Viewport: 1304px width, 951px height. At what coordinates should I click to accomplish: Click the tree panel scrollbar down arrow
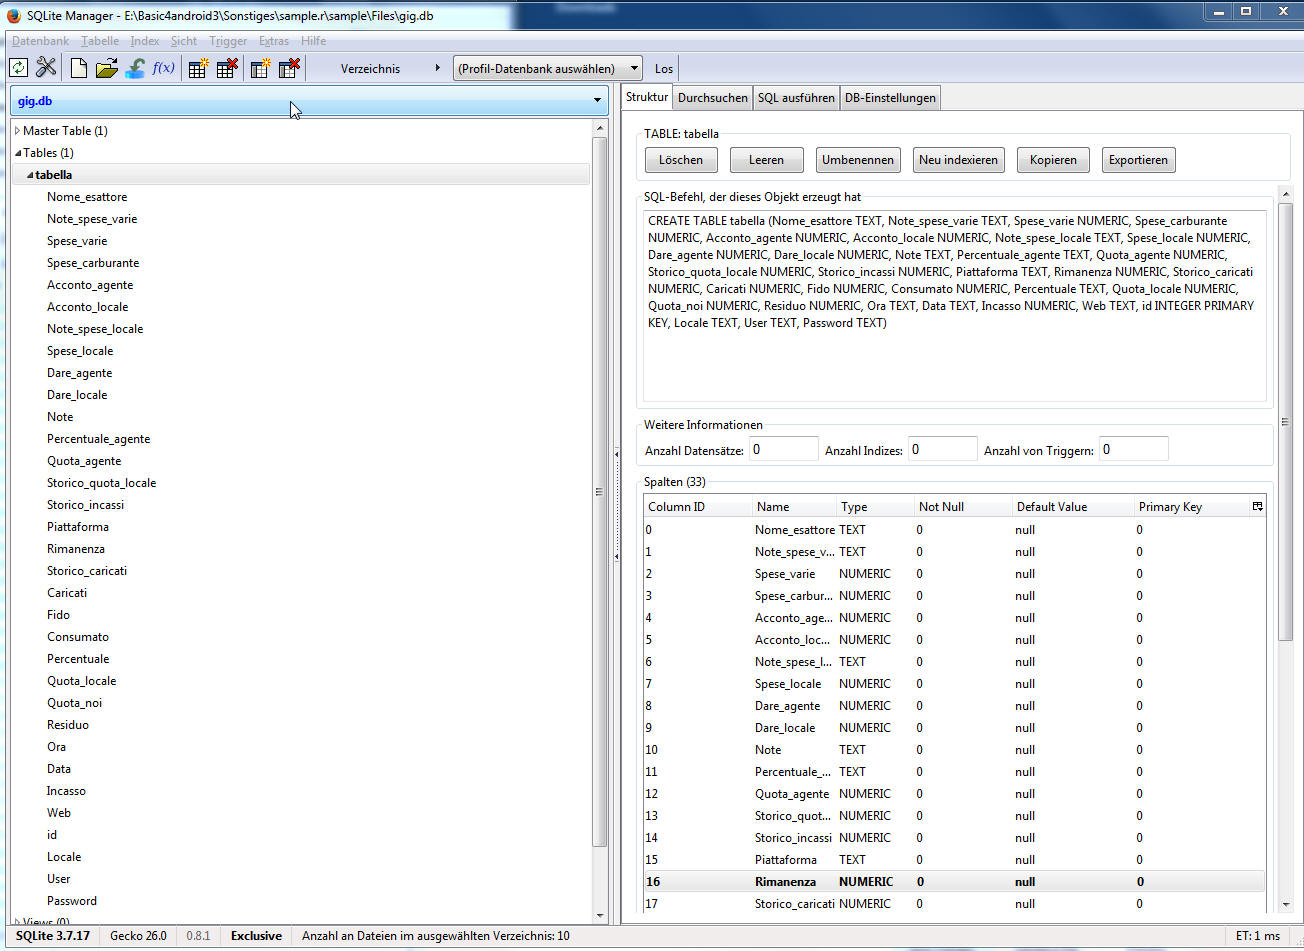coord(600,915)
